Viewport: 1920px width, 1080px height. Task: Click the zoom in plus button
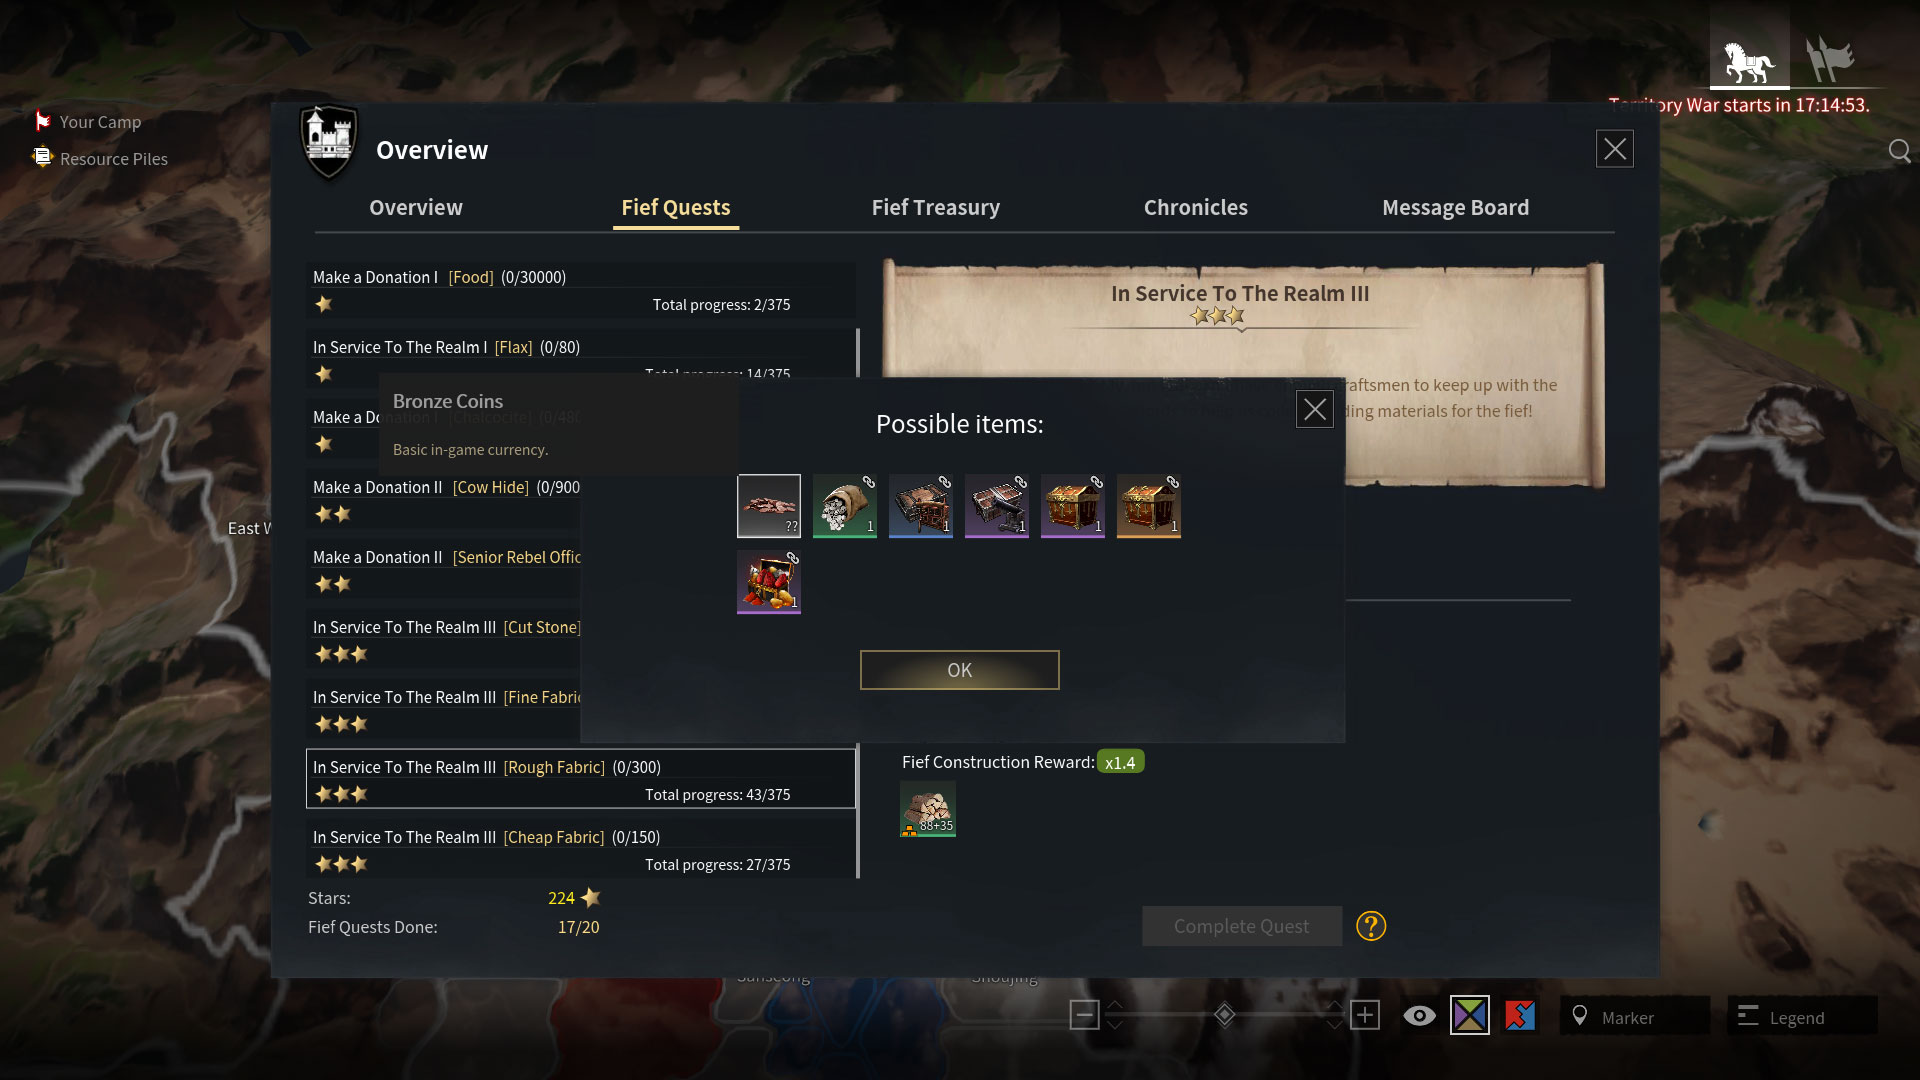click(1365, 1015)
